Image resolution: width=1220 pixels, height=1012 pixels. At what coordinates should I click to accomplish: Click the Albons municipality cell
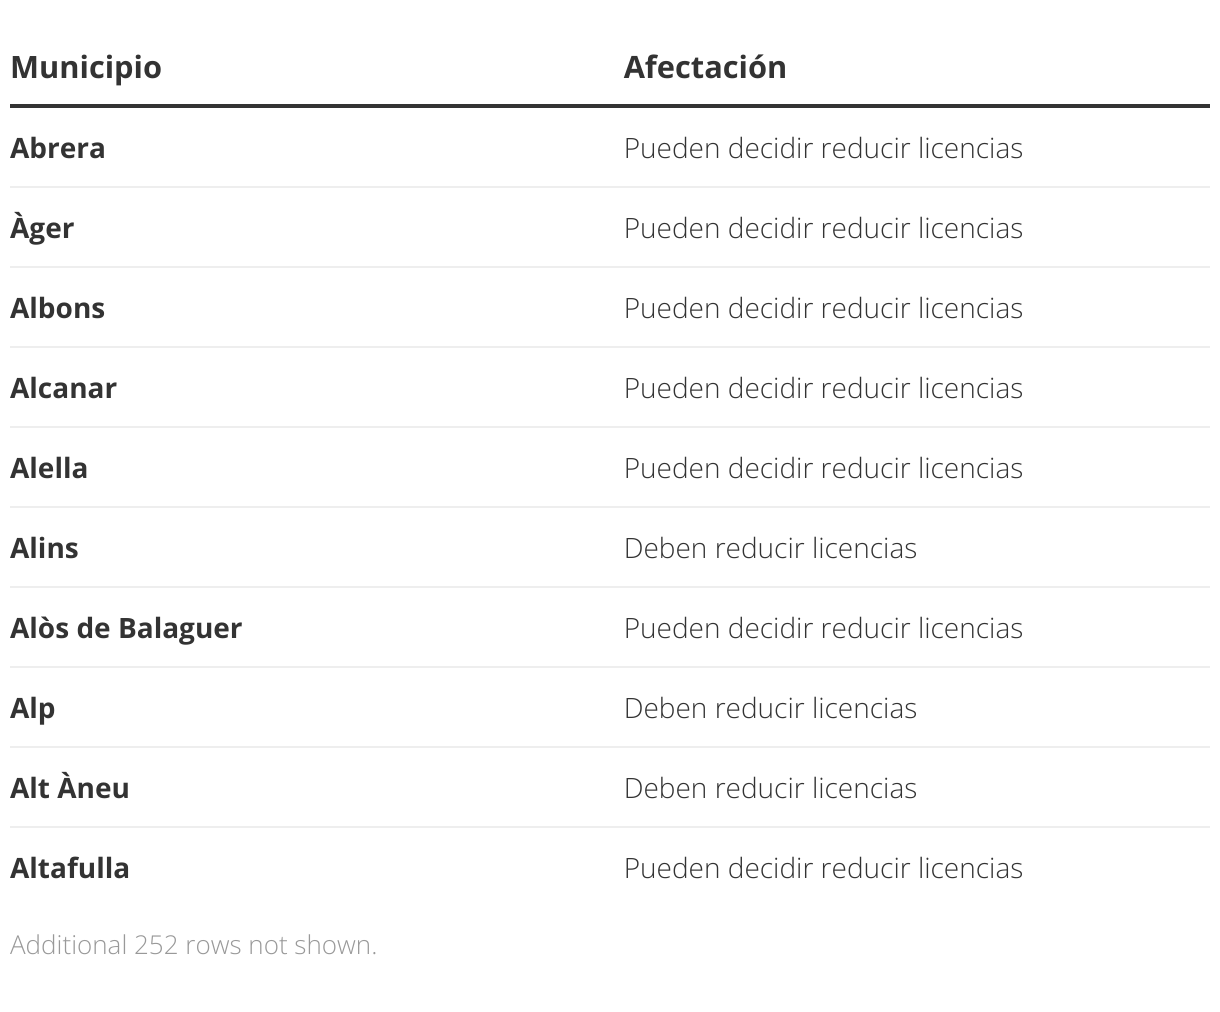[x=57, y=308]
